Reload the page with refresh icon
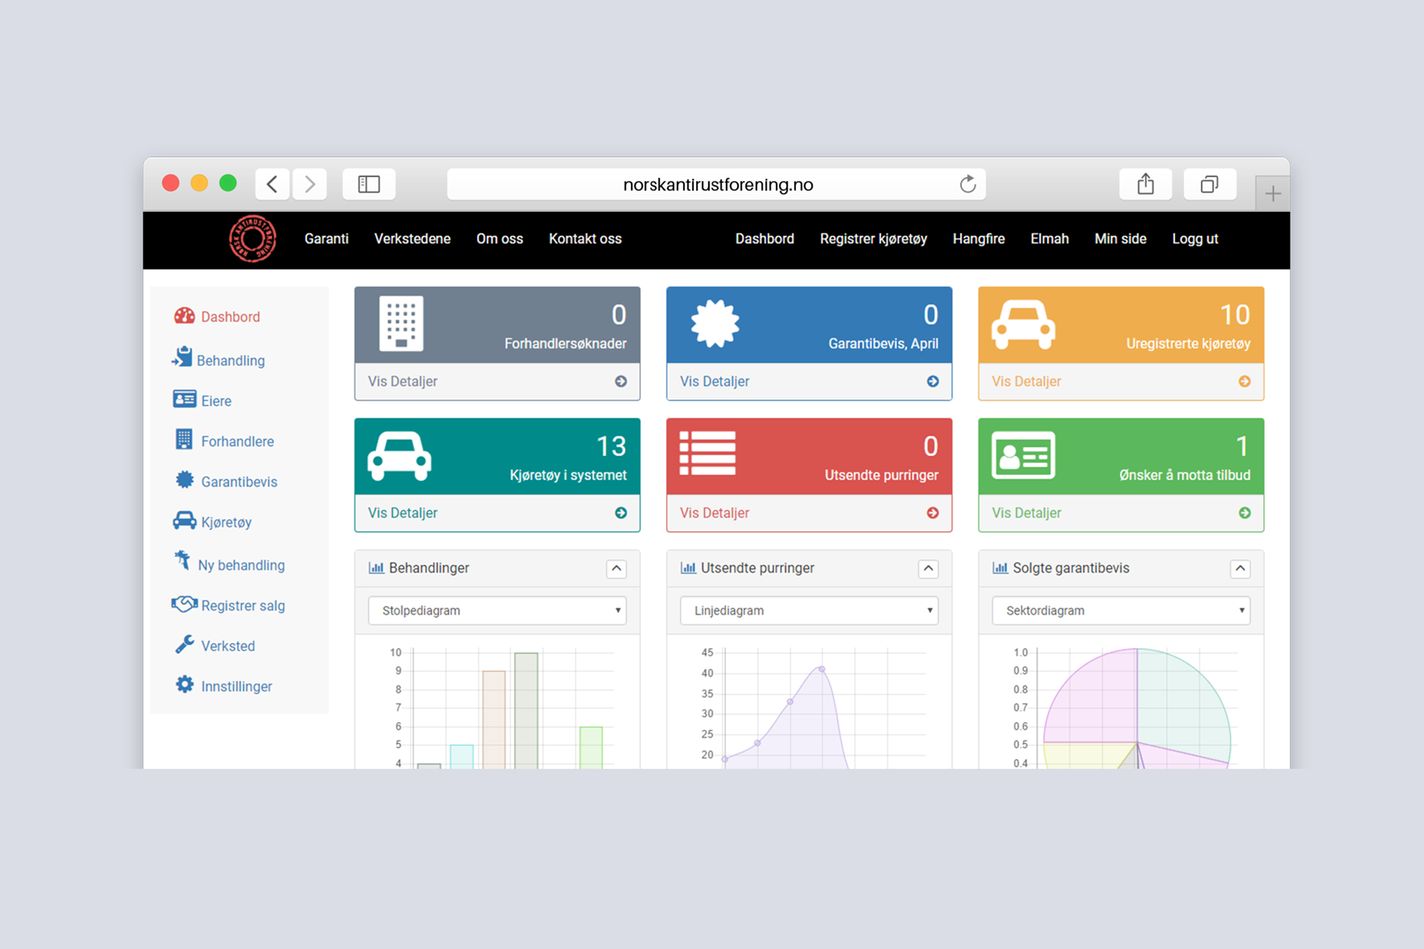Image resolution: width=1424 pixels, height=949 pixels. (967, 184)
